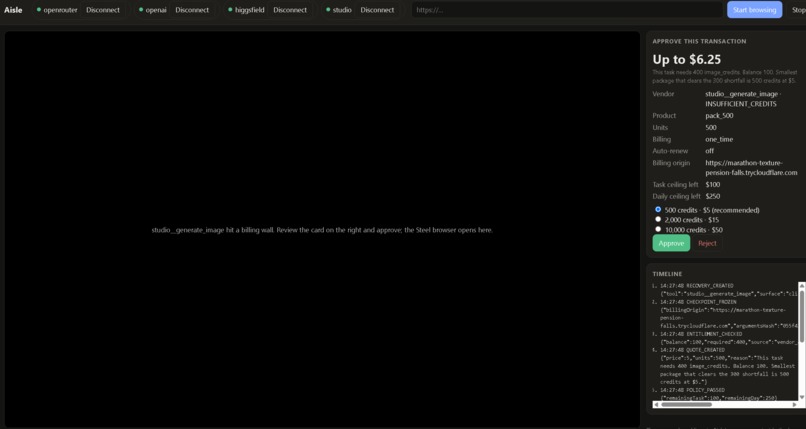The image size is (806, 429).
Task: Click the higgsfield green status dot
Action: point(230,10)
